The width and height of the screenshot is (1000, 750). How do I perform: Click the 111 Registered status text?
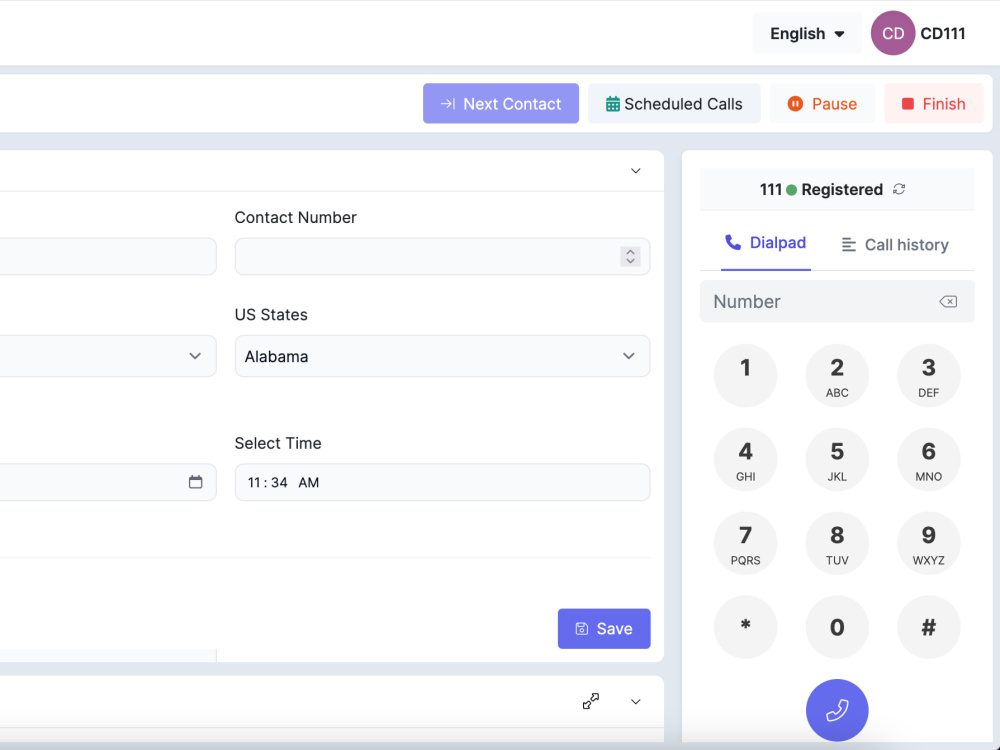(x=821, y=189)
